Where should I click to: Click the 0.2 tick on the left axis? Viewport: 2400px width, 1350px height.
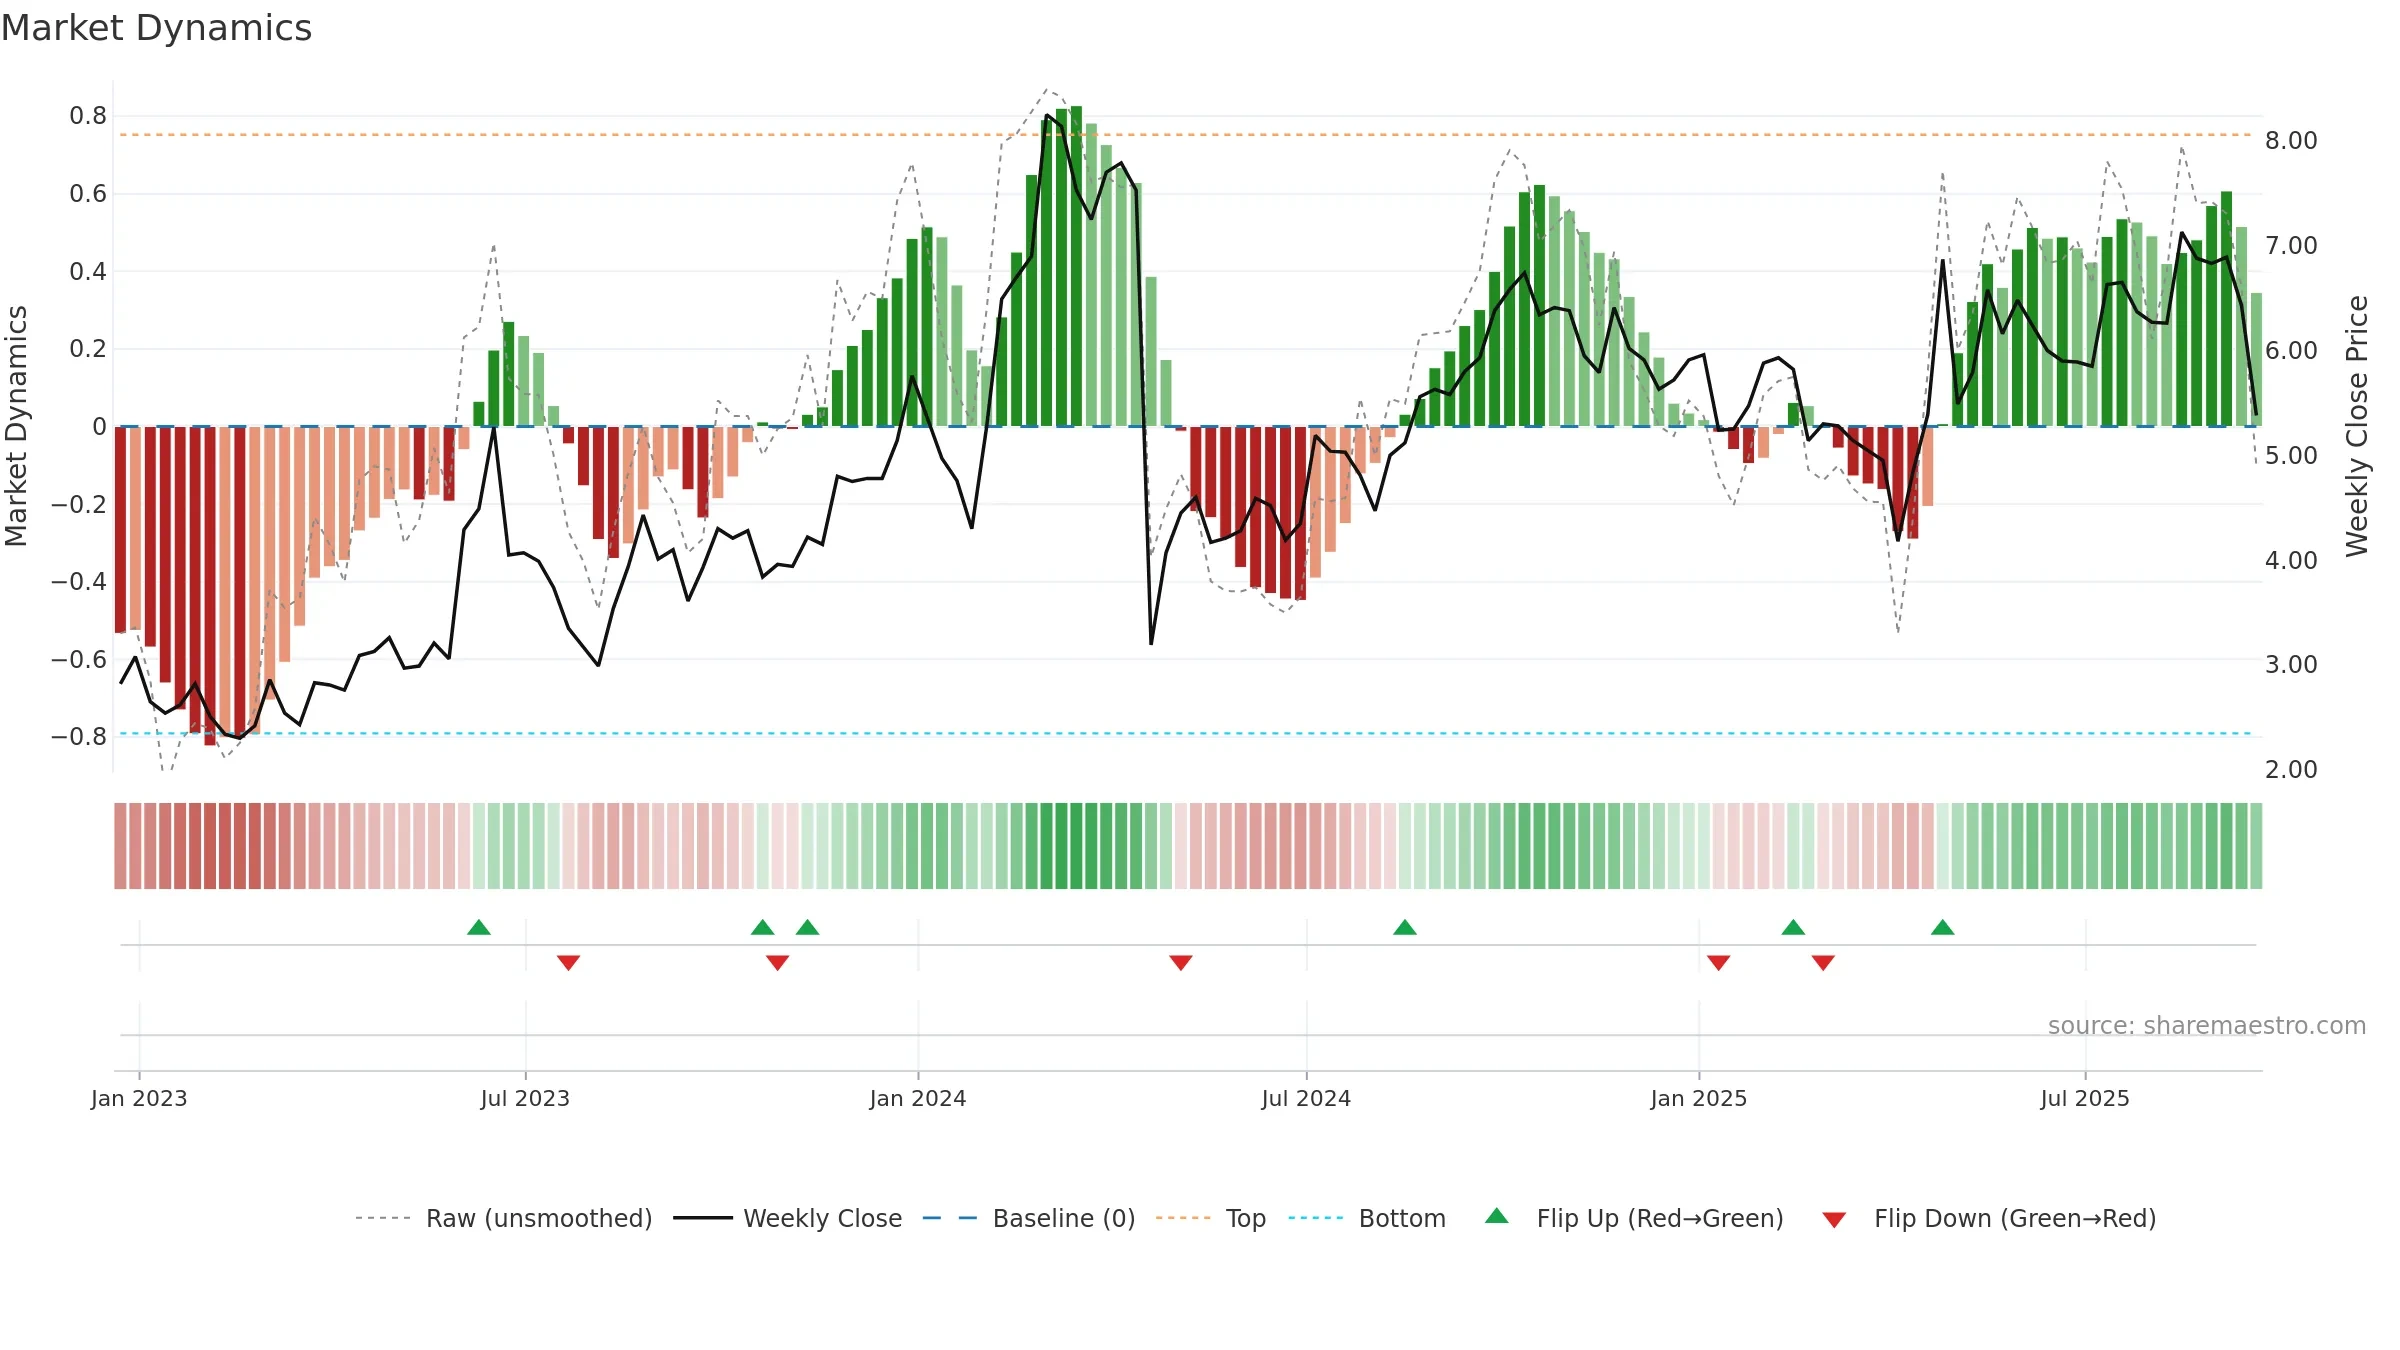88,348
